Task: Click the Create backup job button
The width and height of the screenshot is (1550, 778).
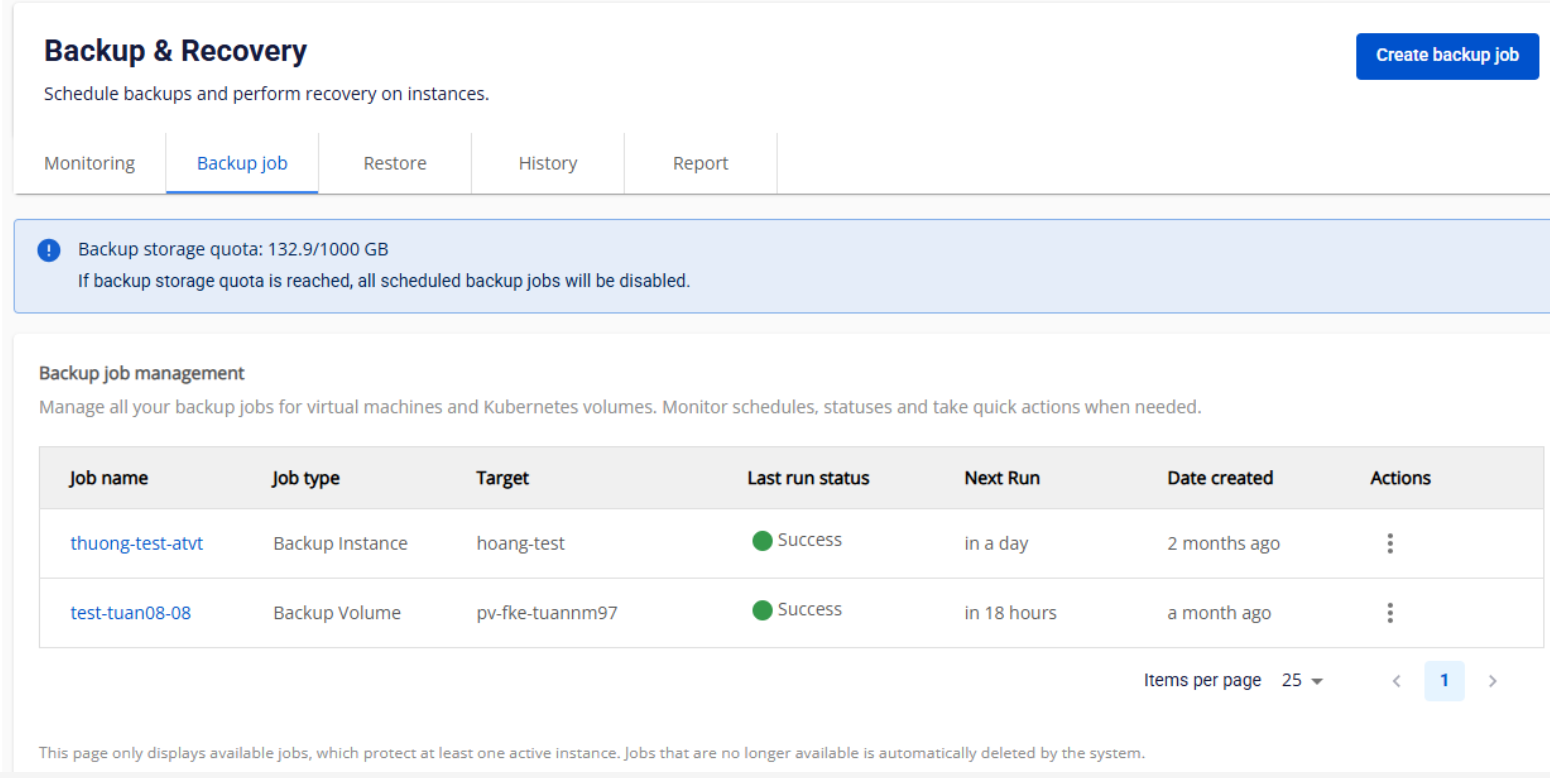Action: (x=1446, y=55)
